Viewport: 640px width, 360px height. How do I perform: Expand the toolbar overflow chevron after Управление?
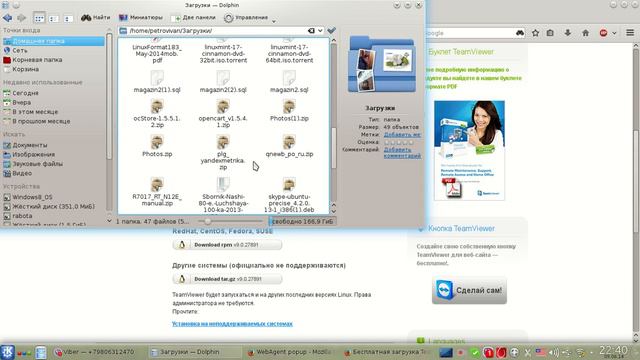(274, 21)
